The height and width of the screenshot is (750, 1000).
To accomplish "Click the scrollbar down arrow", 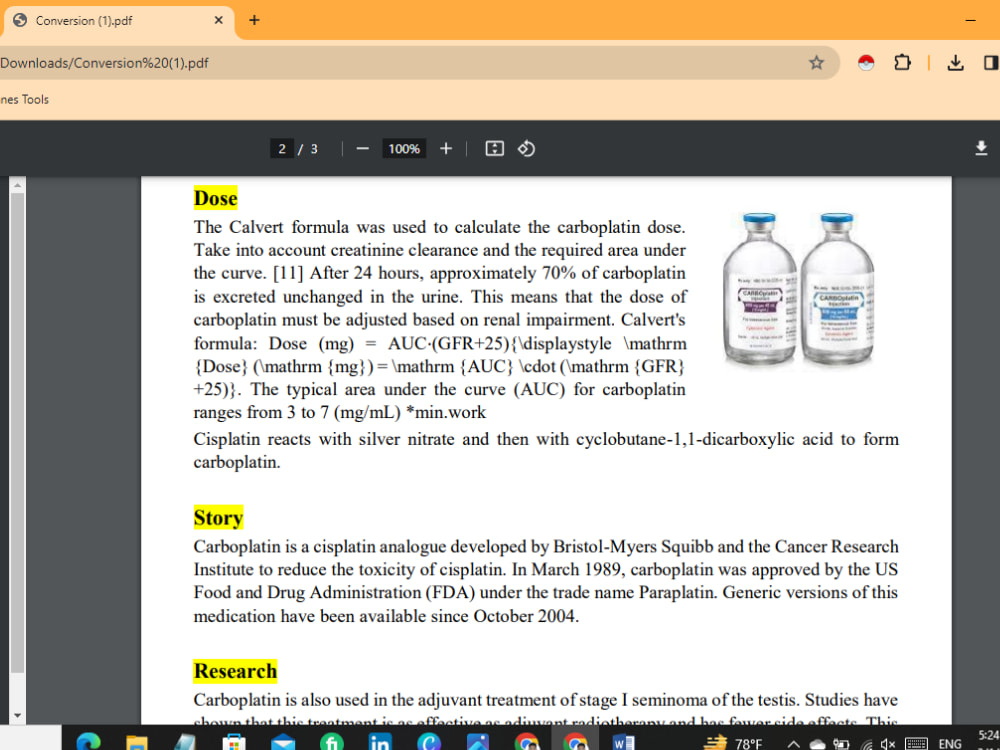I will point(17,716).
